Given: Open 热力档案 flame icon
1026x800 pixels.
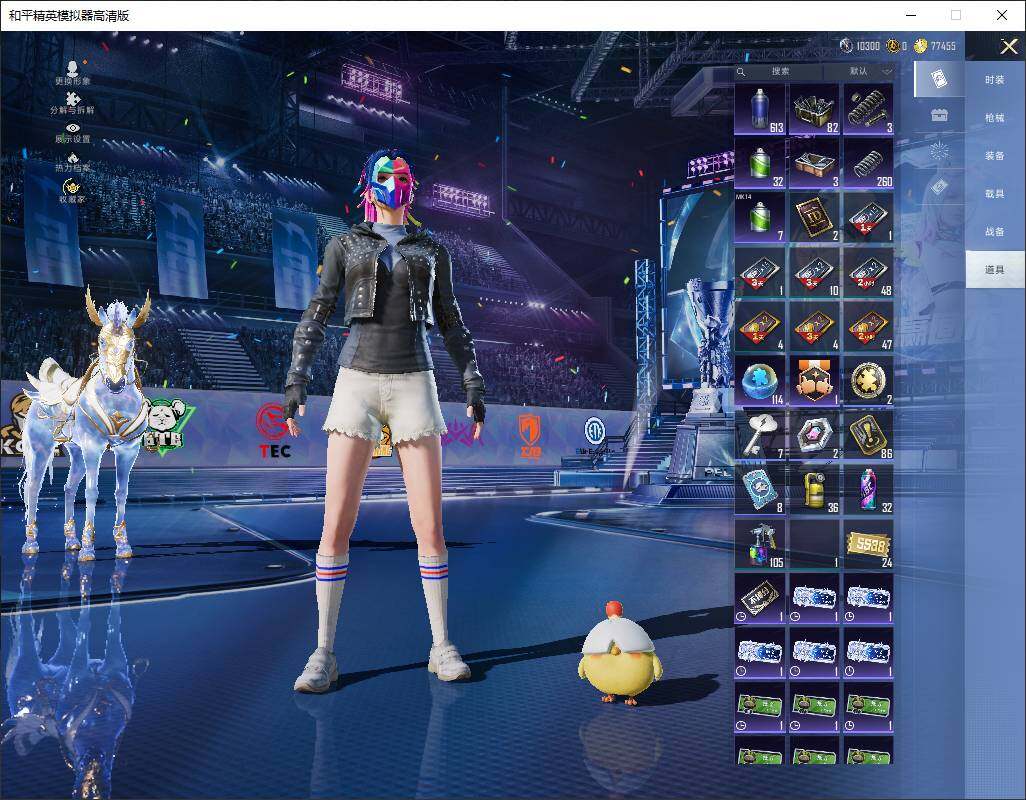Looking at the screenshot, I should coord(73,162).
